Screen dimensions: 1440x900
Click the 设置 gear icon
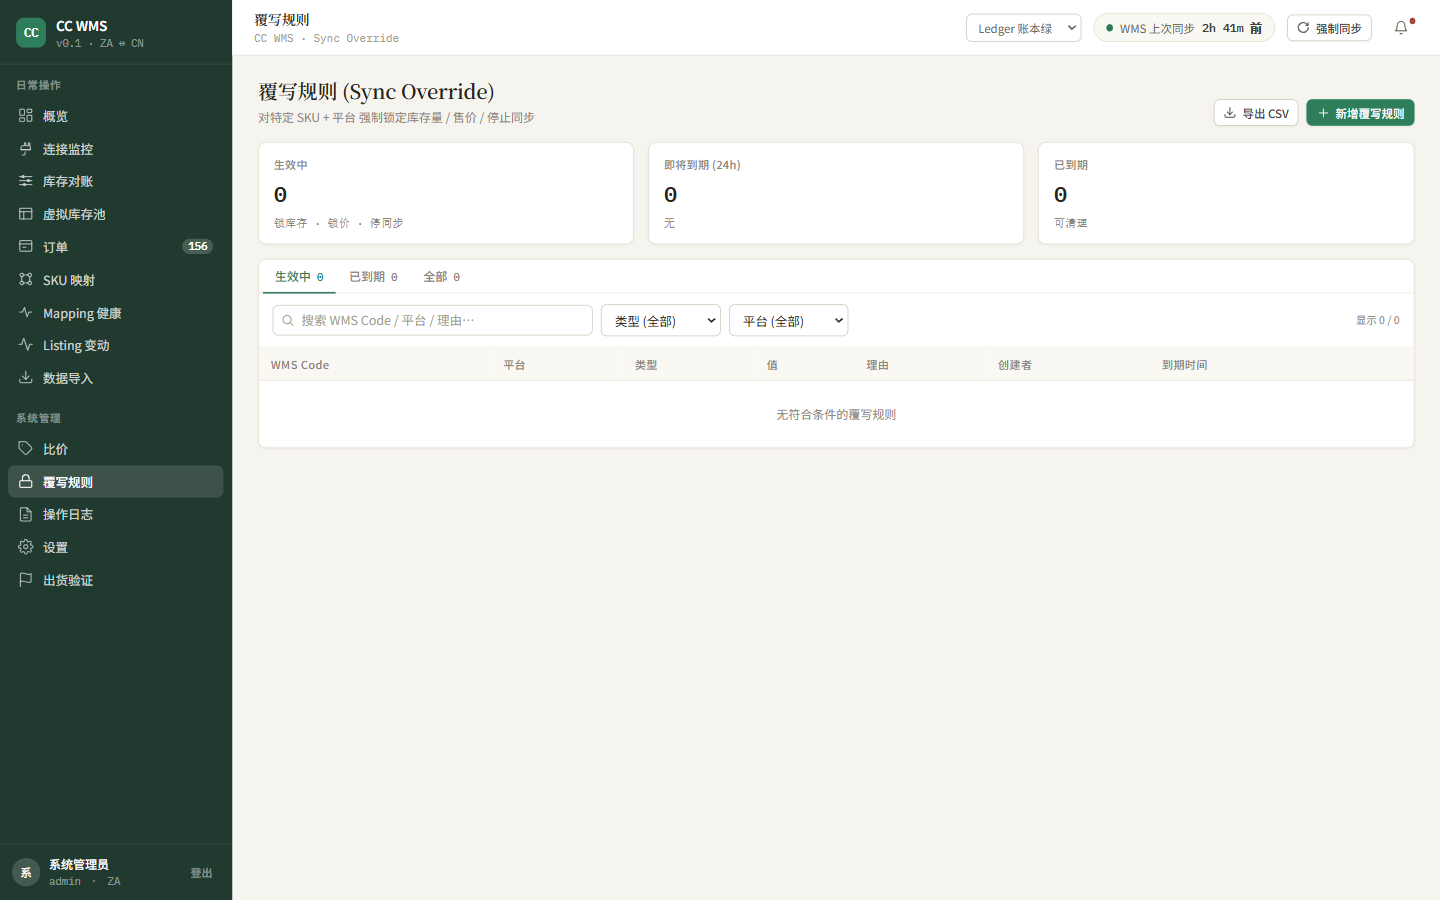pos(26,547)
